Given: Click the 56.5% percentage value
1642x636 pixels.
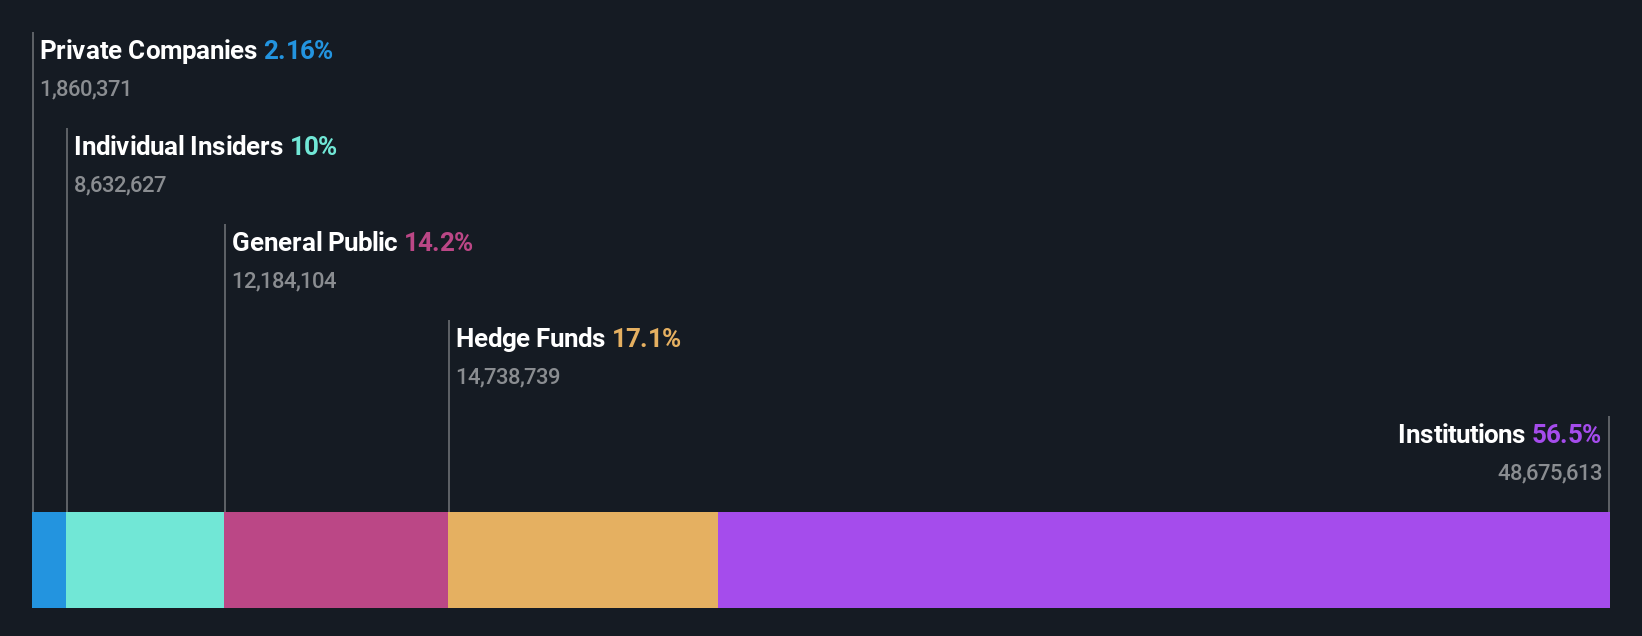Looking at the screenshot, I should click(1566, 434).
